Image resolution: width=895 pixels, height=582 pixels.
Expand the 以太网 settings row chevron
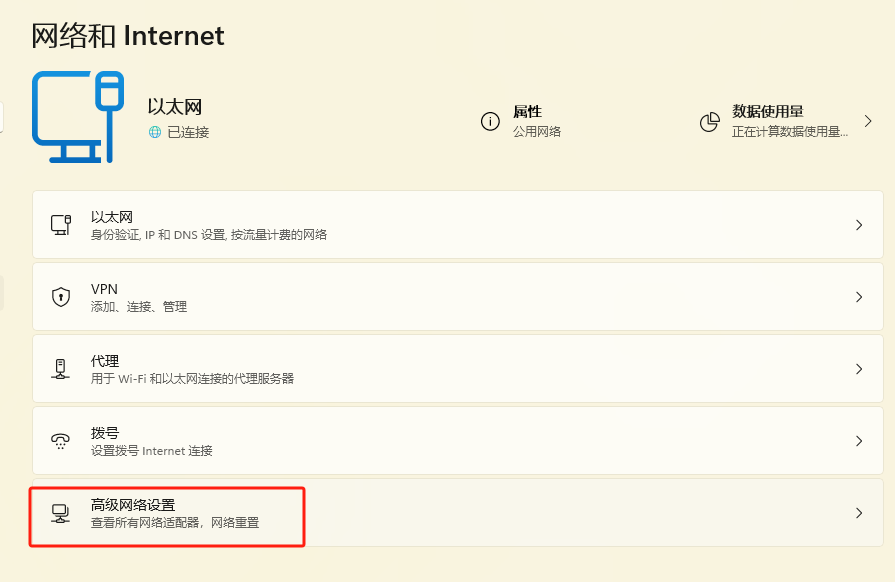click(x=858, y=225)
